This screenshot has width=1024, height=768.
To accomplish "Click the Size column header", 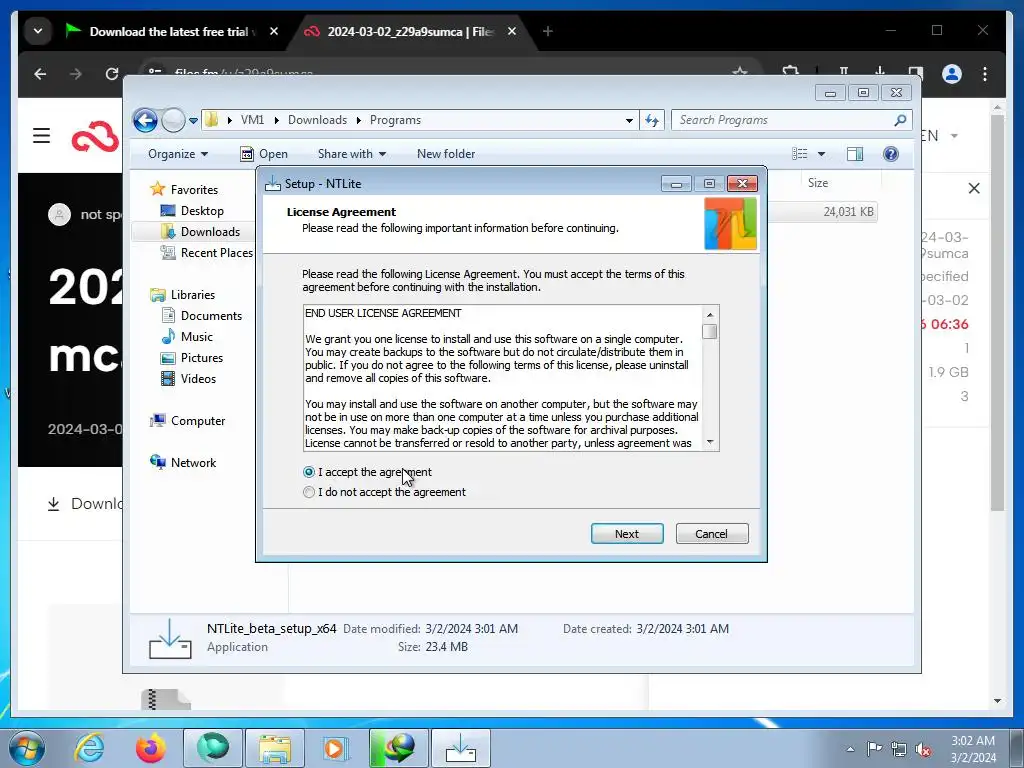I will [x=818, y=183].
